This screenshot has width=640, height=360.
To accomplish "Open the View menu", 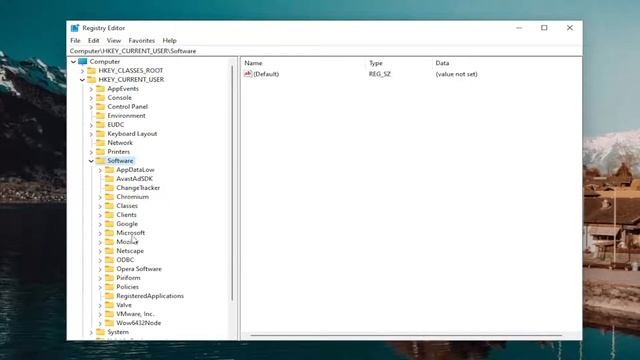I will coord(114,40).
